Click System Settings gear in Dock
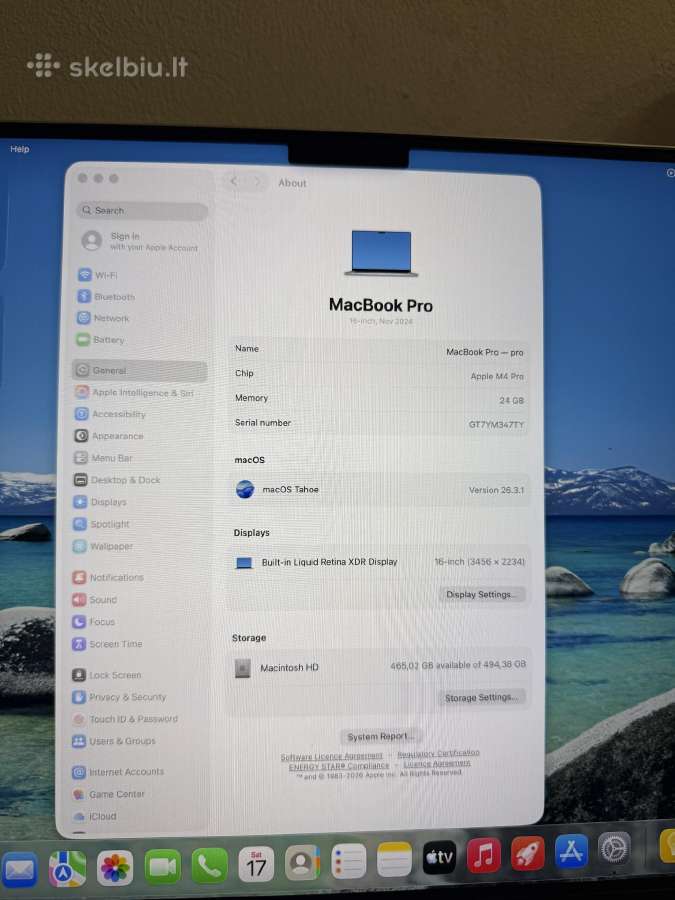This screenshot has height=900, width=675. click(614, 848)
